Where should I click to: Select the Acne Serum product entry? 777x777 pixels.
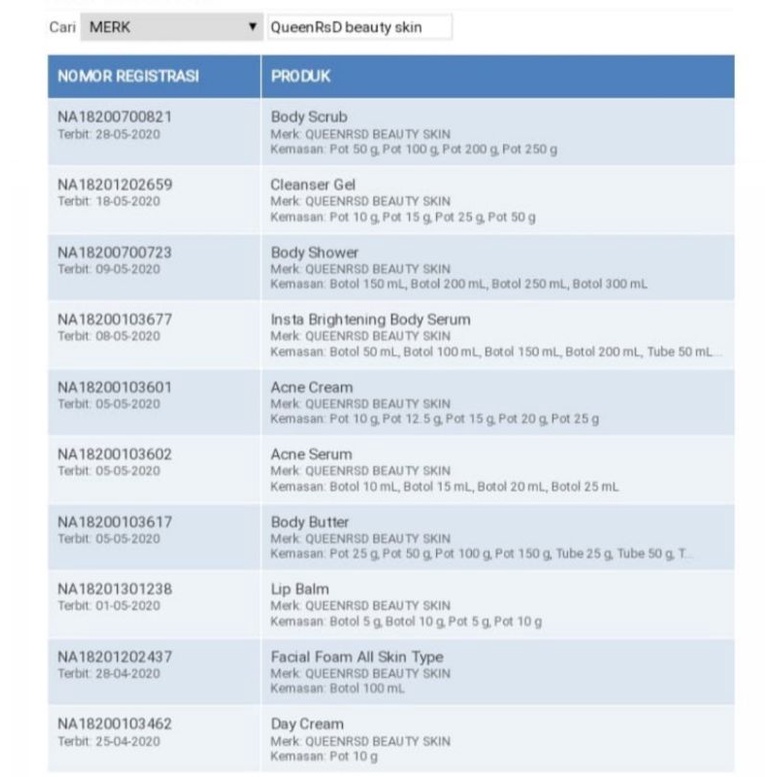[x=311, y=454]
